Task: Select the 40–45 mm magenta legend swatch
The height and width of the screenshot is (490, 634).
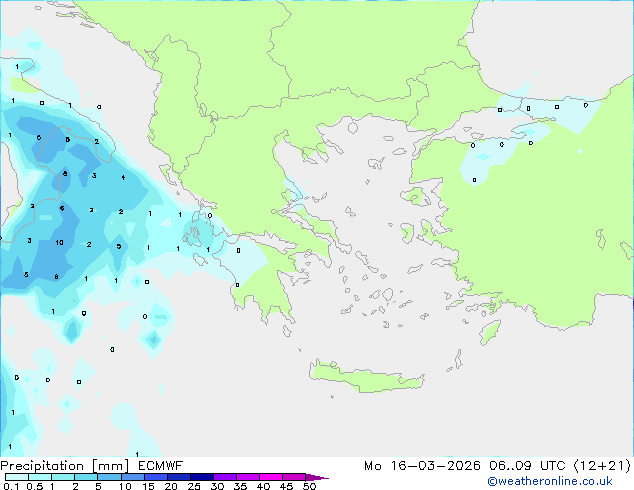Action: [271, 477]
